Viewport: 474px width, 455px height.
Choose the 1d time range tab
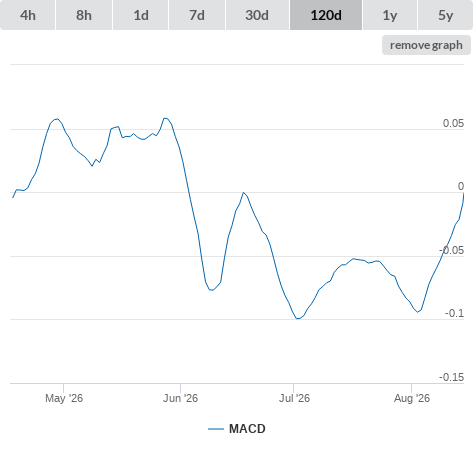[x=141, y=15]
